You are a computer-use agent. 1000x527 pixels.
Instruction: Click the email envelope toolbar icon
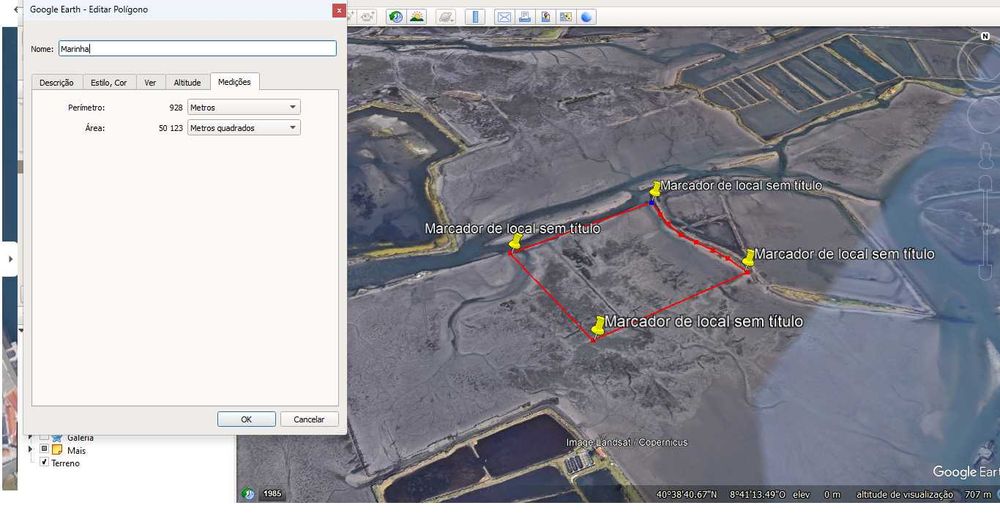pyautogui.click(x=504, y=17)
